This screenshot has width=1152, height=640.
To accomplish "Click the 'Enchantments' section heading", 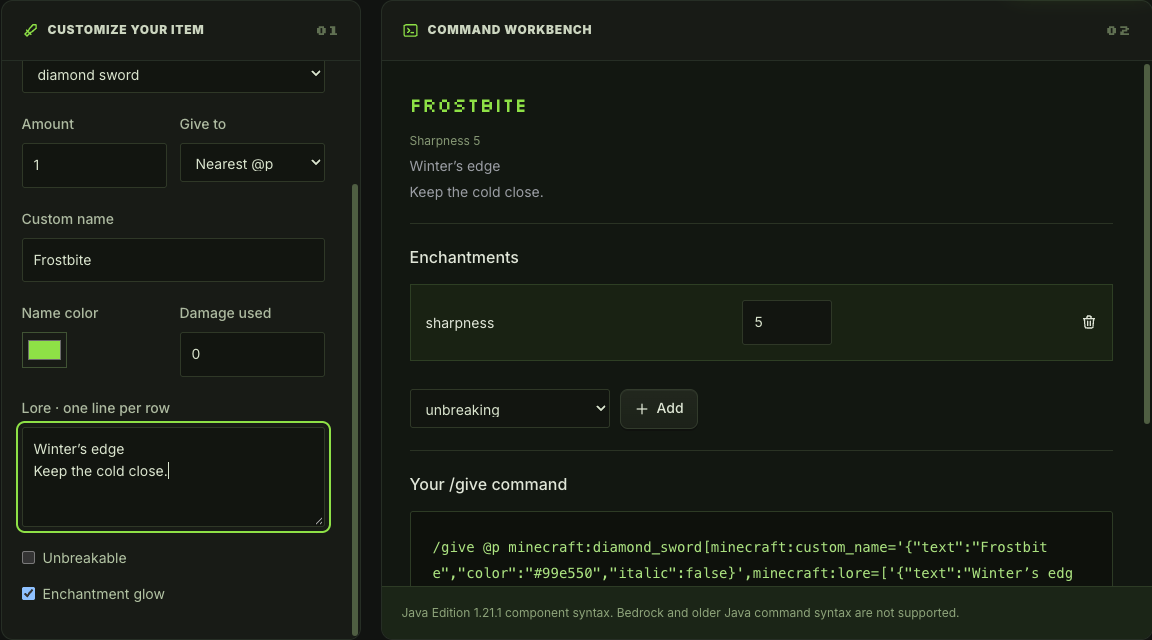I will [x=464, y=257].
